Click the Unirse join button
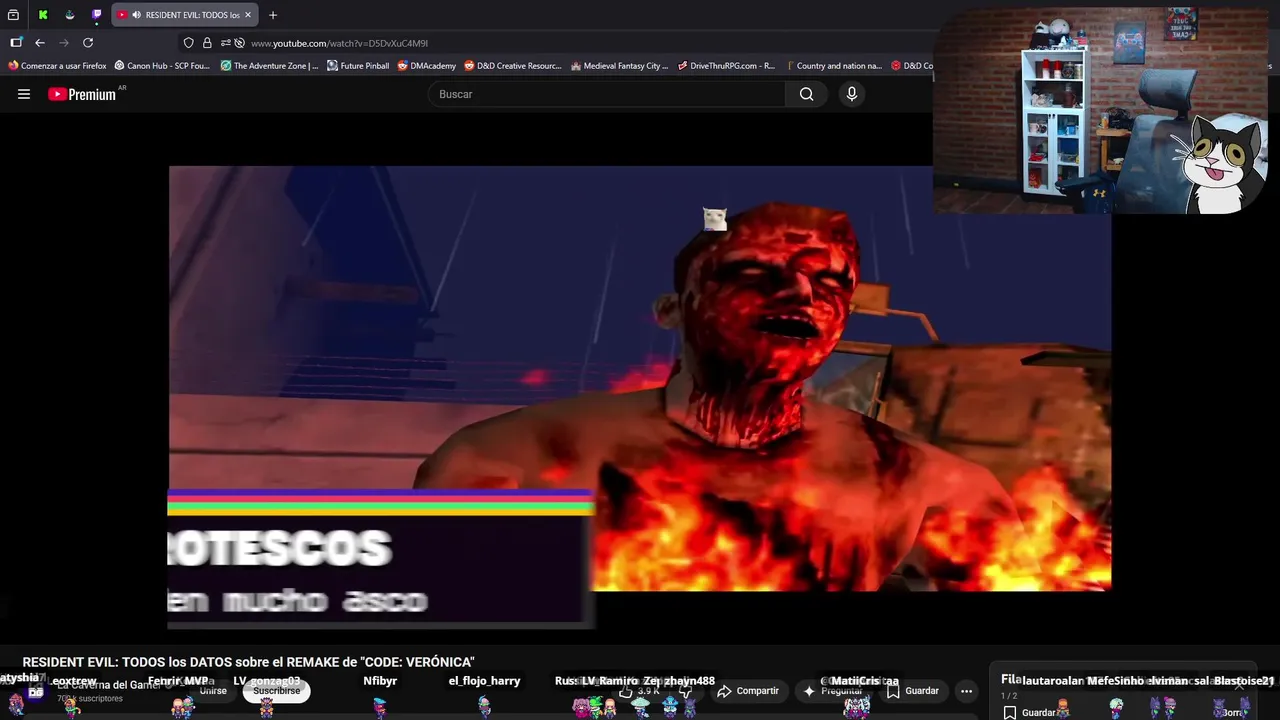Viewport: 1280px width, 720px height. click(213, 691)
